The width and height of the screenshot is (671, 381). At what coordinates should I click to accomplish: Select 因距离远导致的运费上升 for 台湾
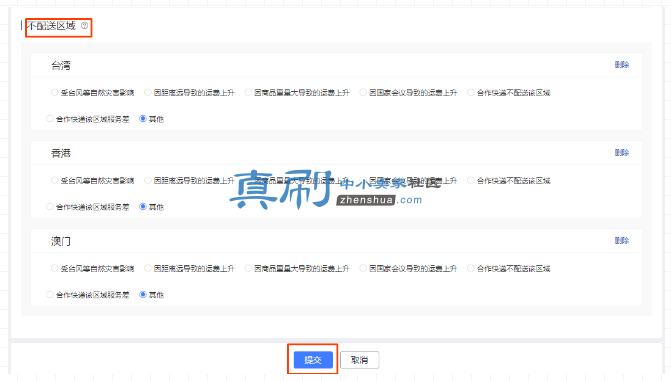(x=148, y=92)
